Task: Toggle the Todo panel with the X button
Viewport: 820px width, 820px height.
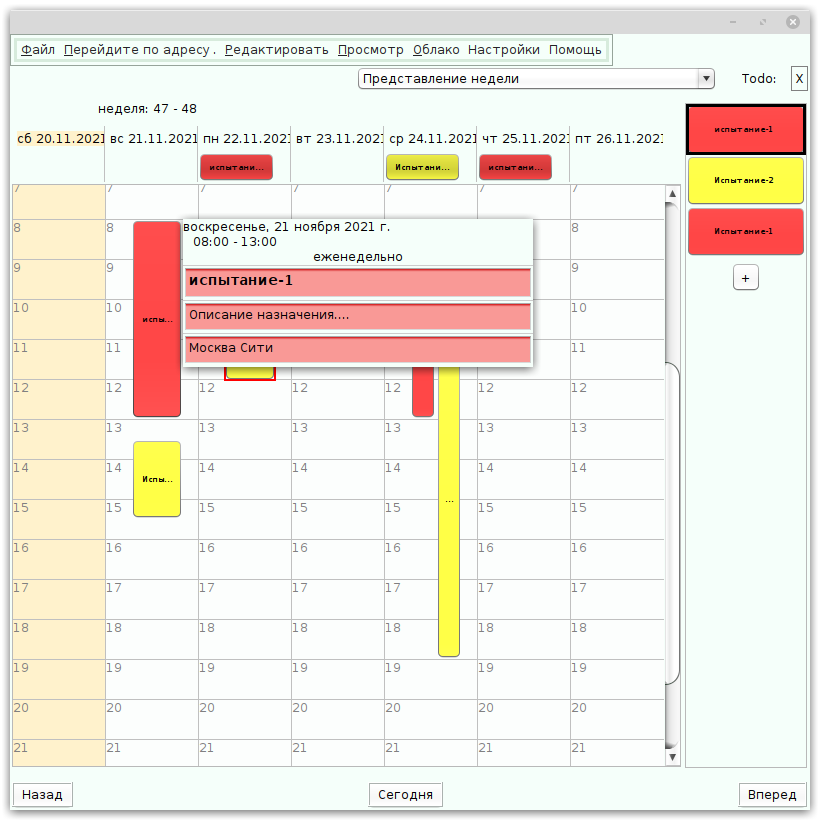Action: [x=798, y=78]
